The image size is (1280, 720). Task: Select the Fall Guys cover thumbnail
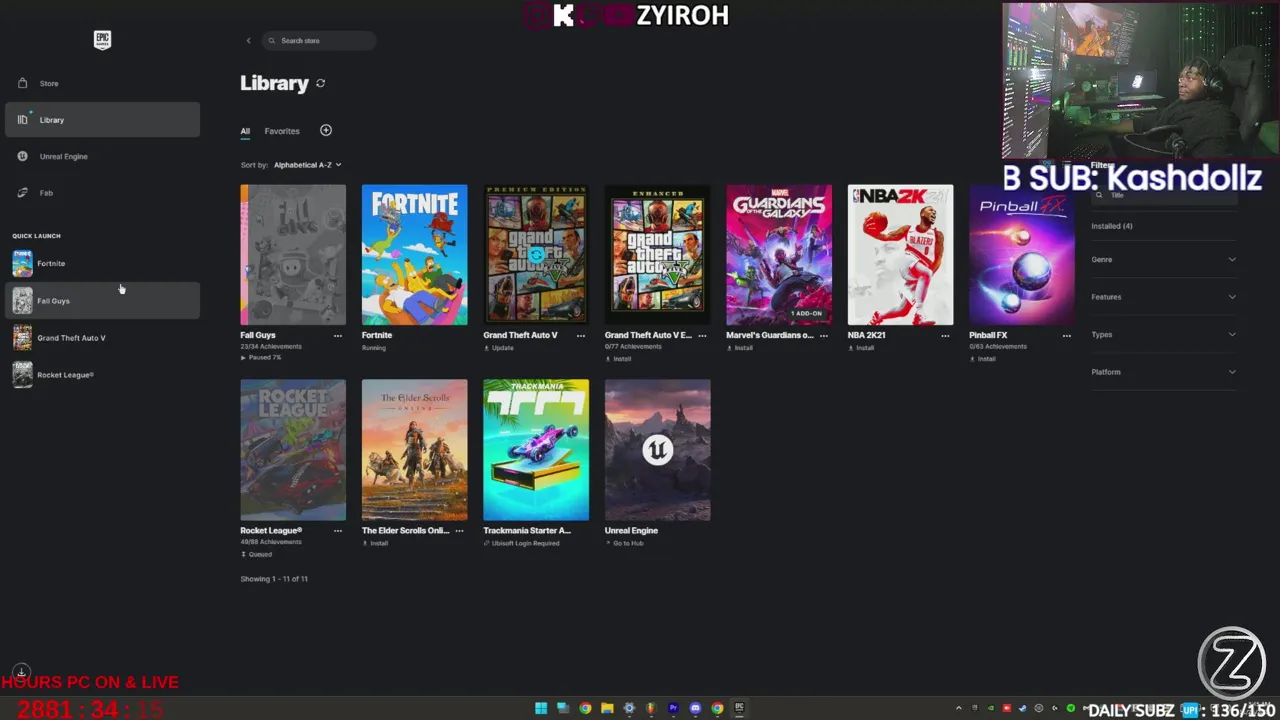coord(293,255)
